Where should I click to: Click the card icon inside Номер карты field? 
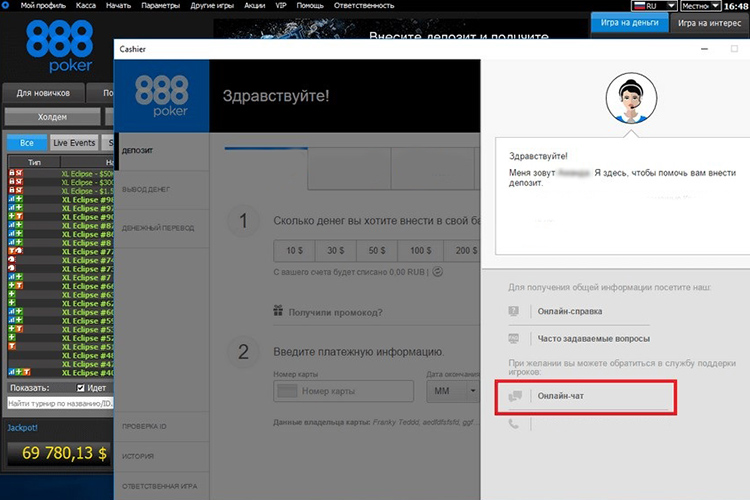coord(287,391)
